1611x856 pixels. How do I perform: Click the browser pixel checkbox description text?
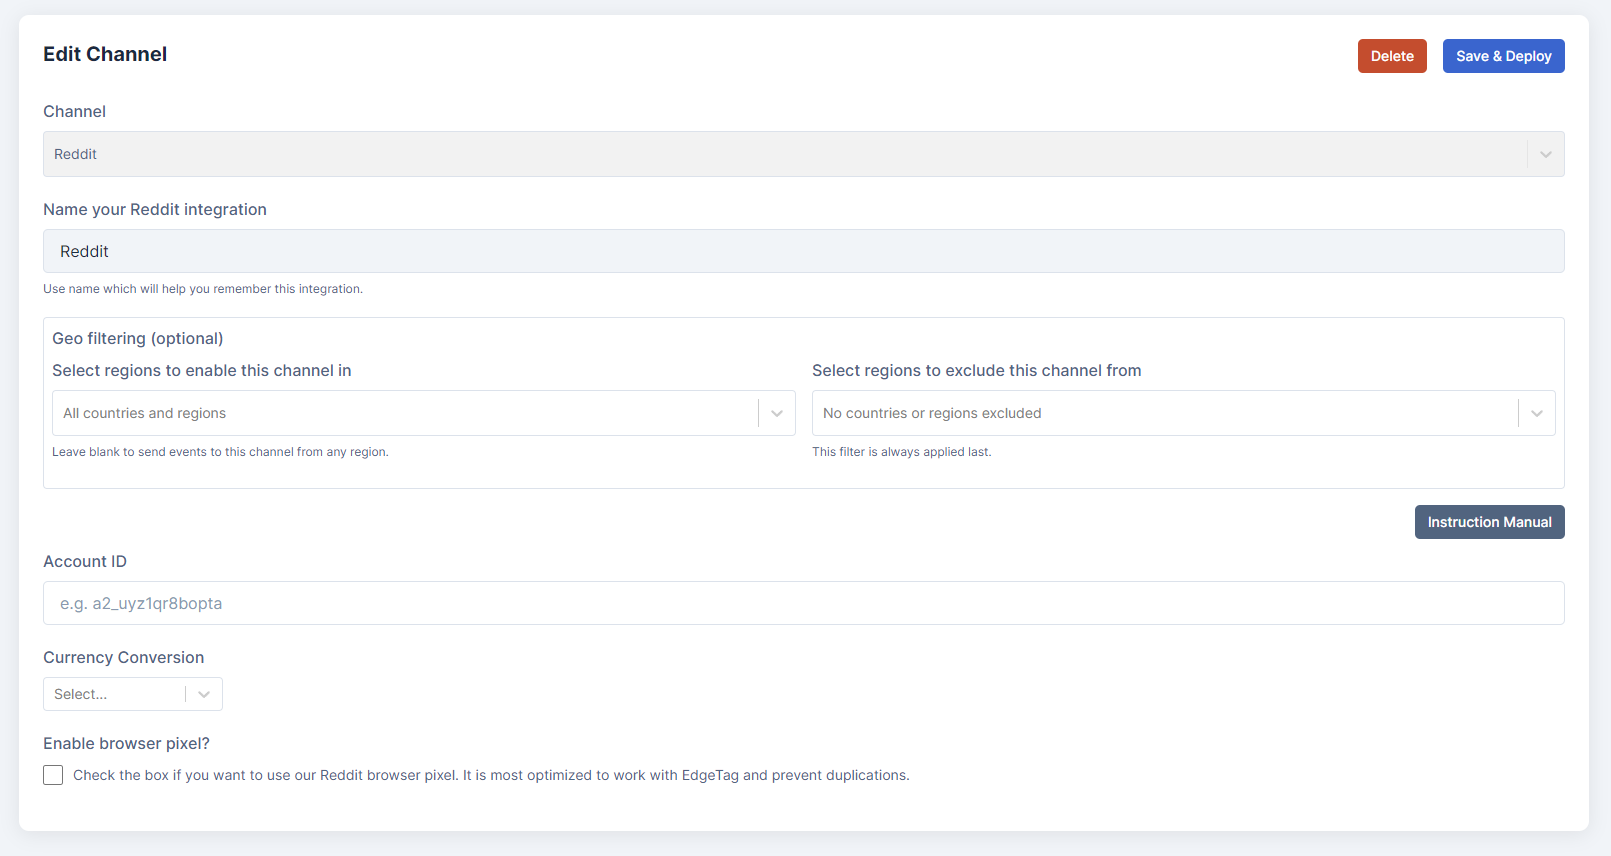(490, 775)
